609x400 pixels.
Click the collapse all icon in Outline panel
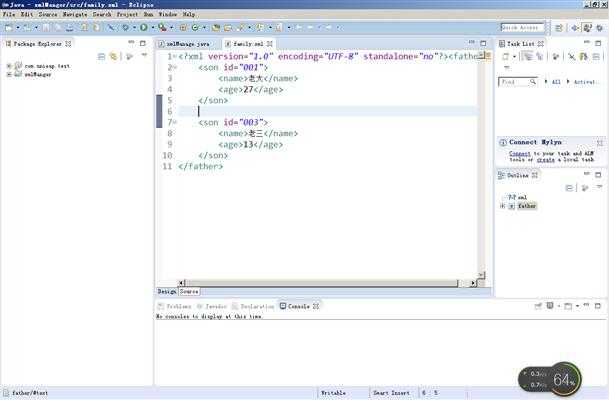point(569,188)
